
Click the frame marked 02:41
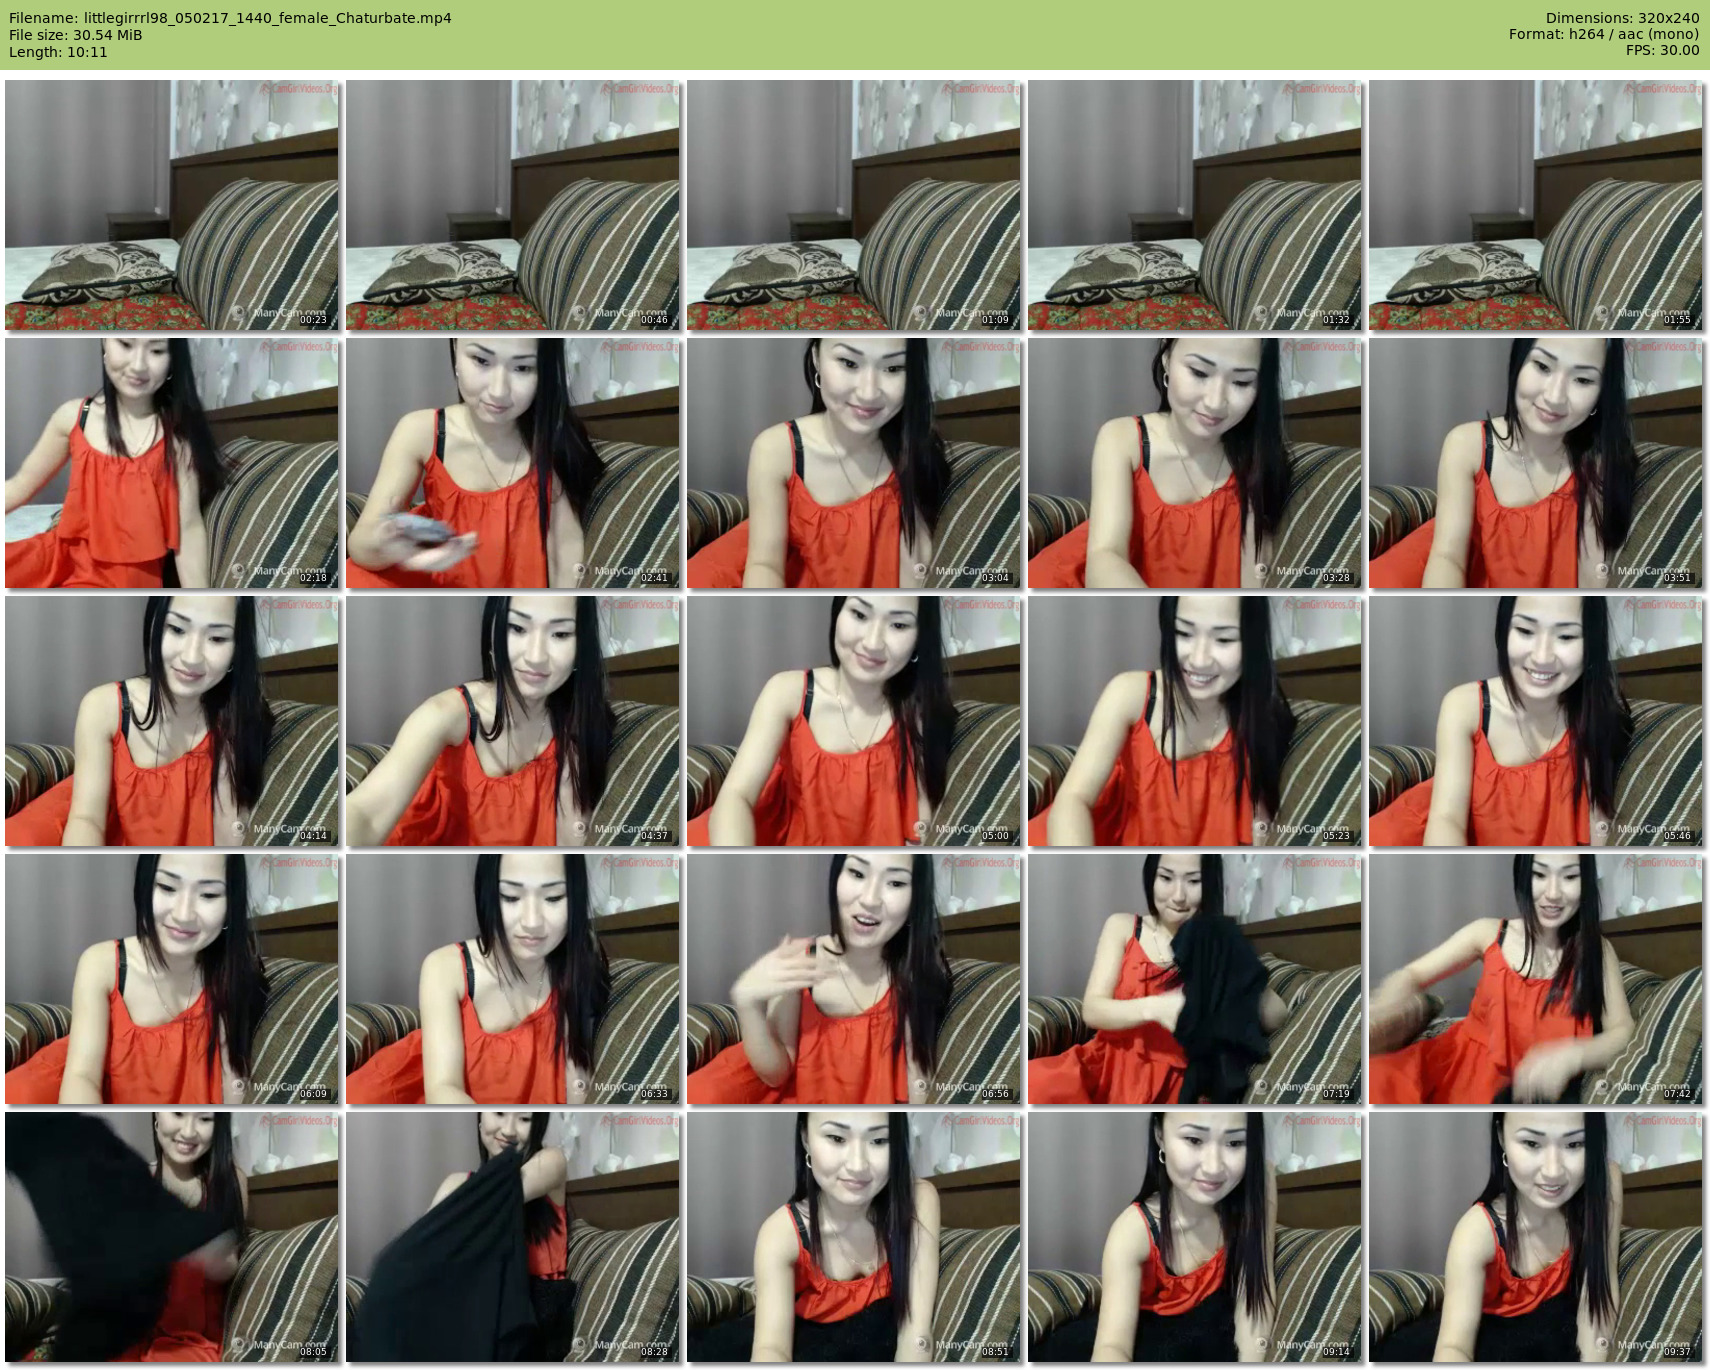(513, 463)
